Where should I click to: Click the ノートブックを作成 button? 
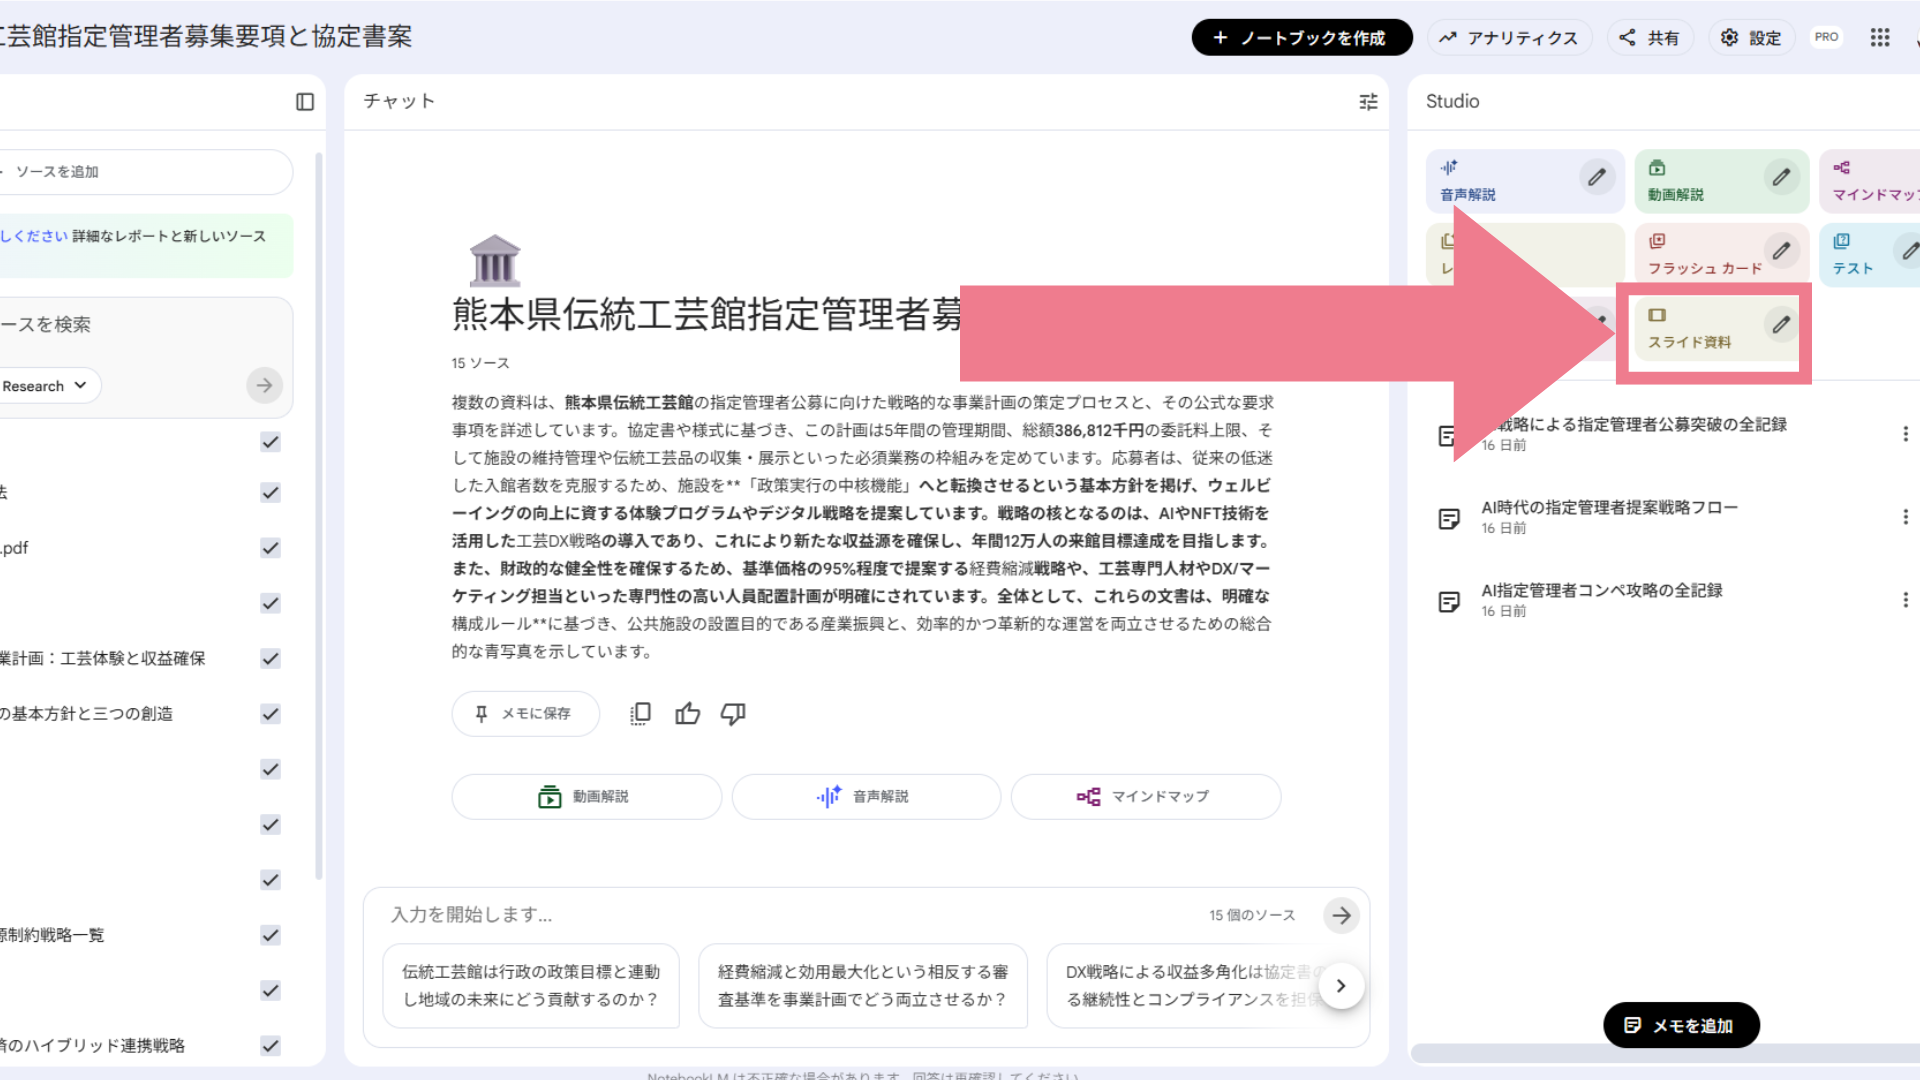coord(1301,38)
